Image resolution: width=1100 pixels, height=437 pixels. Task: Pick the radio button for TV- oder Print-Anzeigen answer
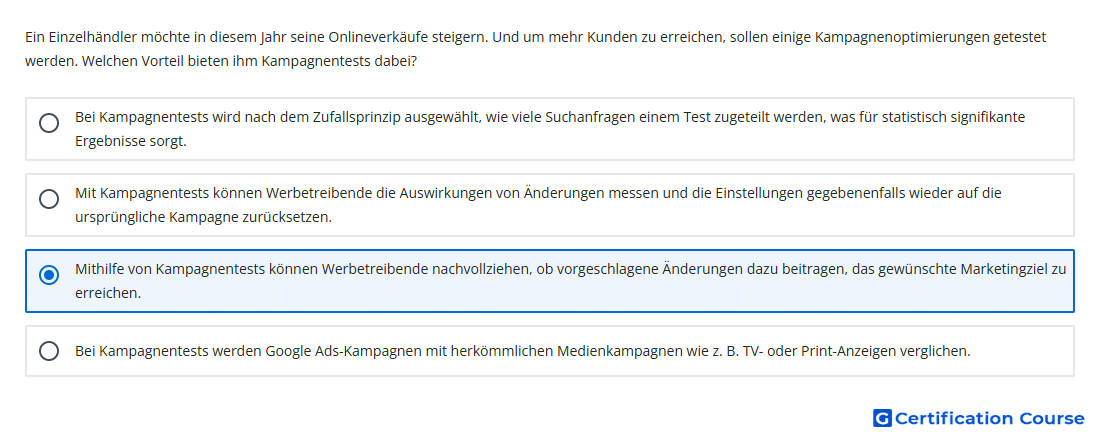coord(49,351)
